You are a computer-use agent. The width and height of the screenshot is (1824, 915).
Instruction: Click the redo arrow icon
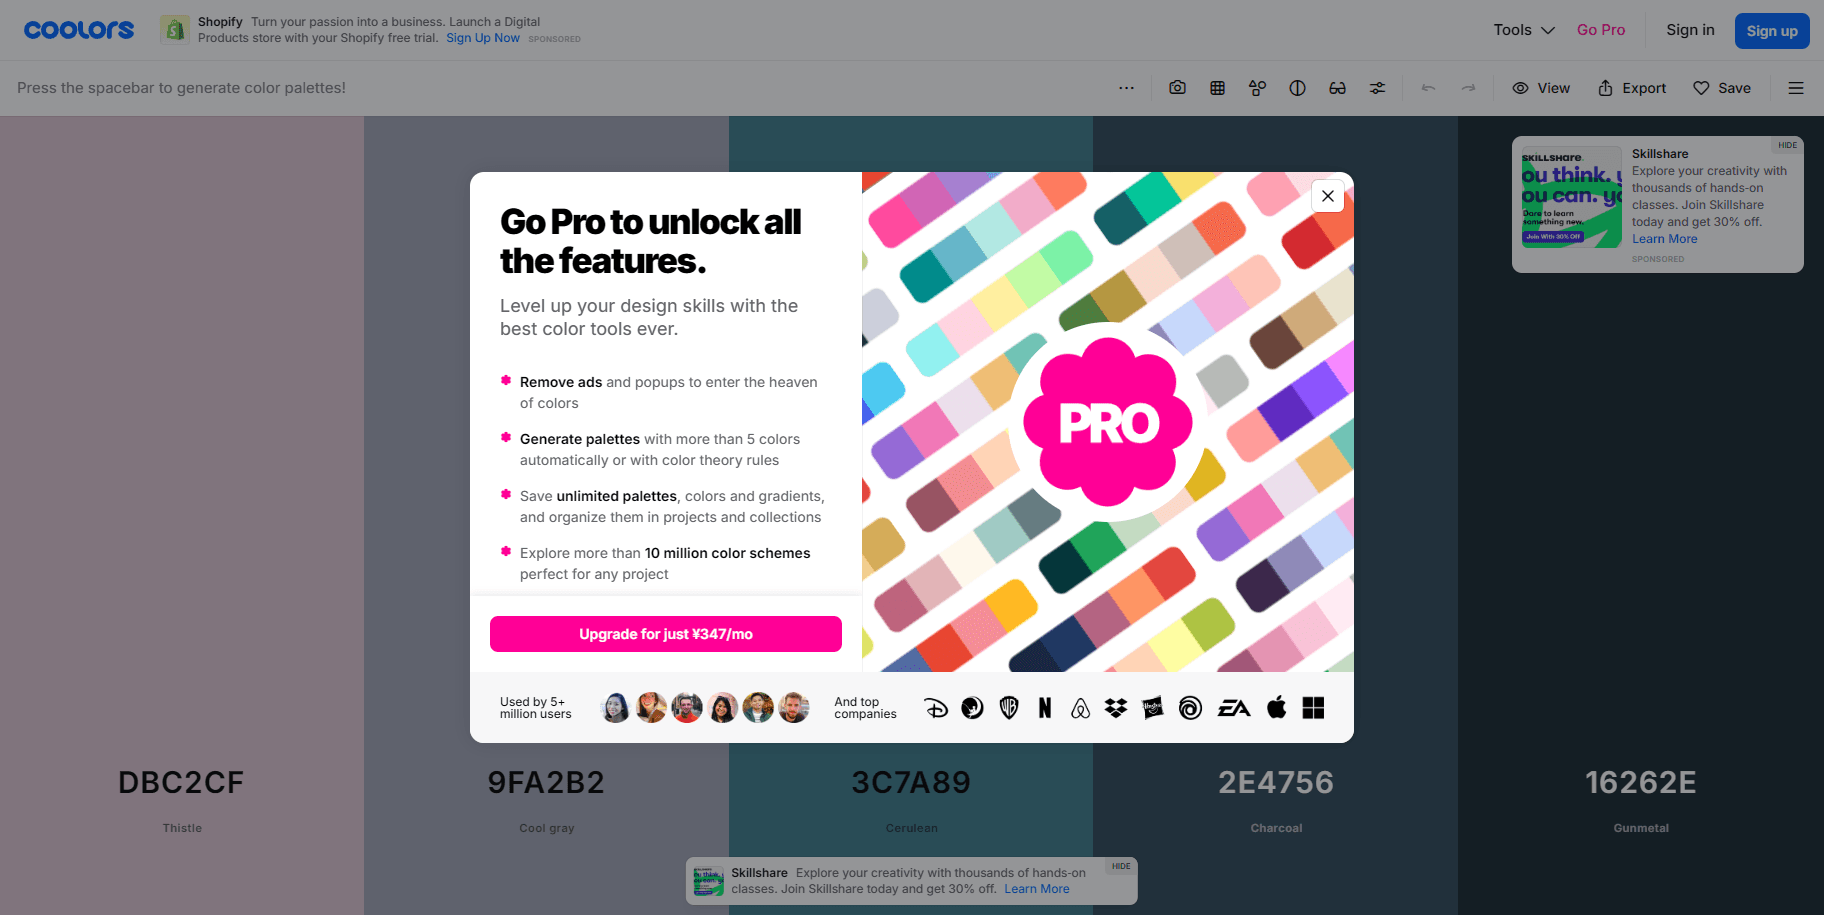coord(1468,88)
